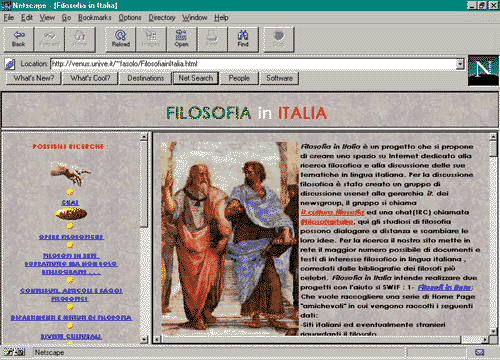This screenshot has width=500, height=360.
Task: Open the Help menu
Action: point(221,18)
